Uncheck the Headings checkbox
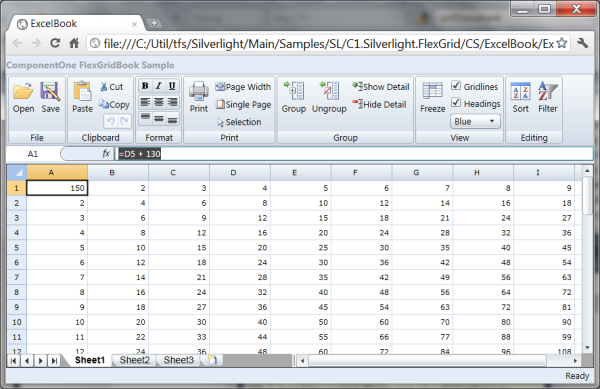Viewport: 600px width, 389px height. coord(456,103)
